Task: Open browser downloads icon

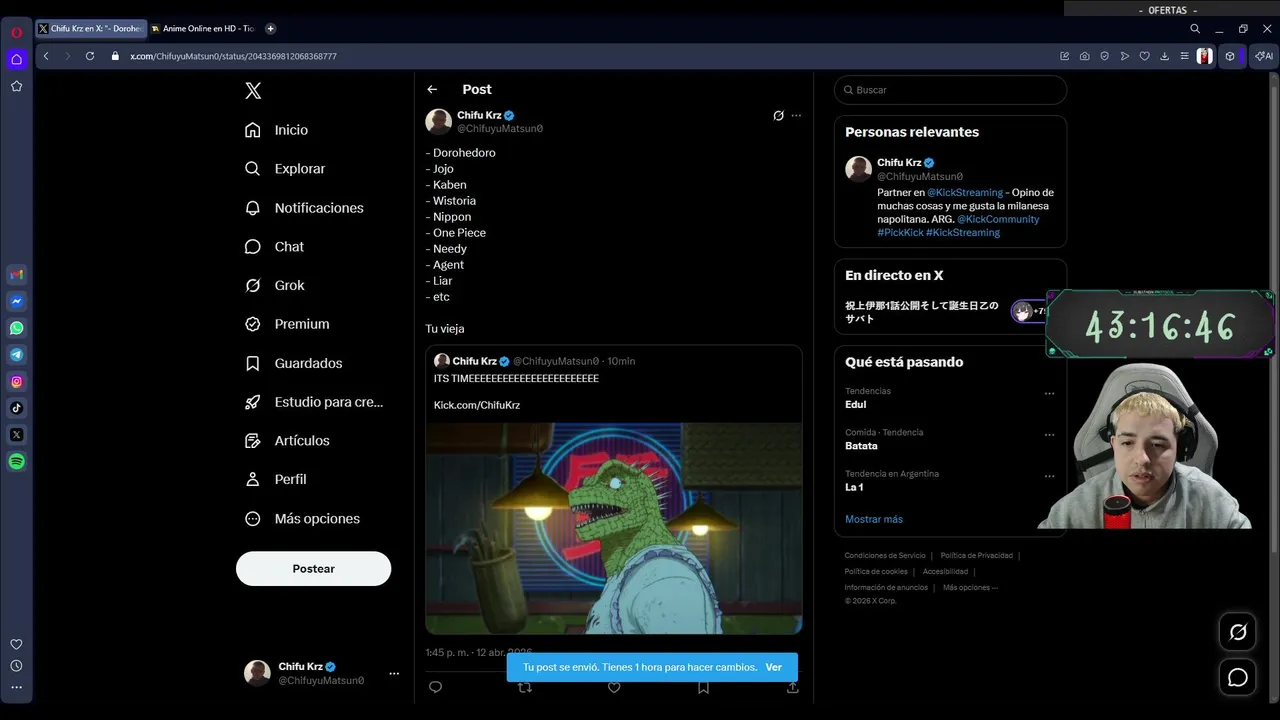Action: point(1164,56)
